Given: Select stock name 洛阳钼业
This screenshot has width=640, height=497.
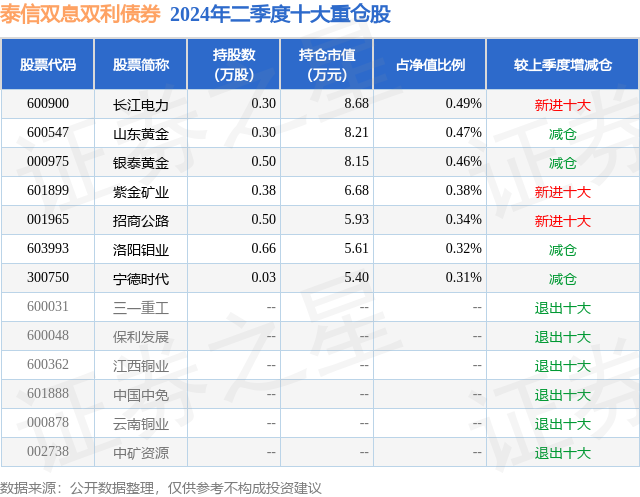Looking at the screenshot, I should pyautogui.click(x=141, y=250).
